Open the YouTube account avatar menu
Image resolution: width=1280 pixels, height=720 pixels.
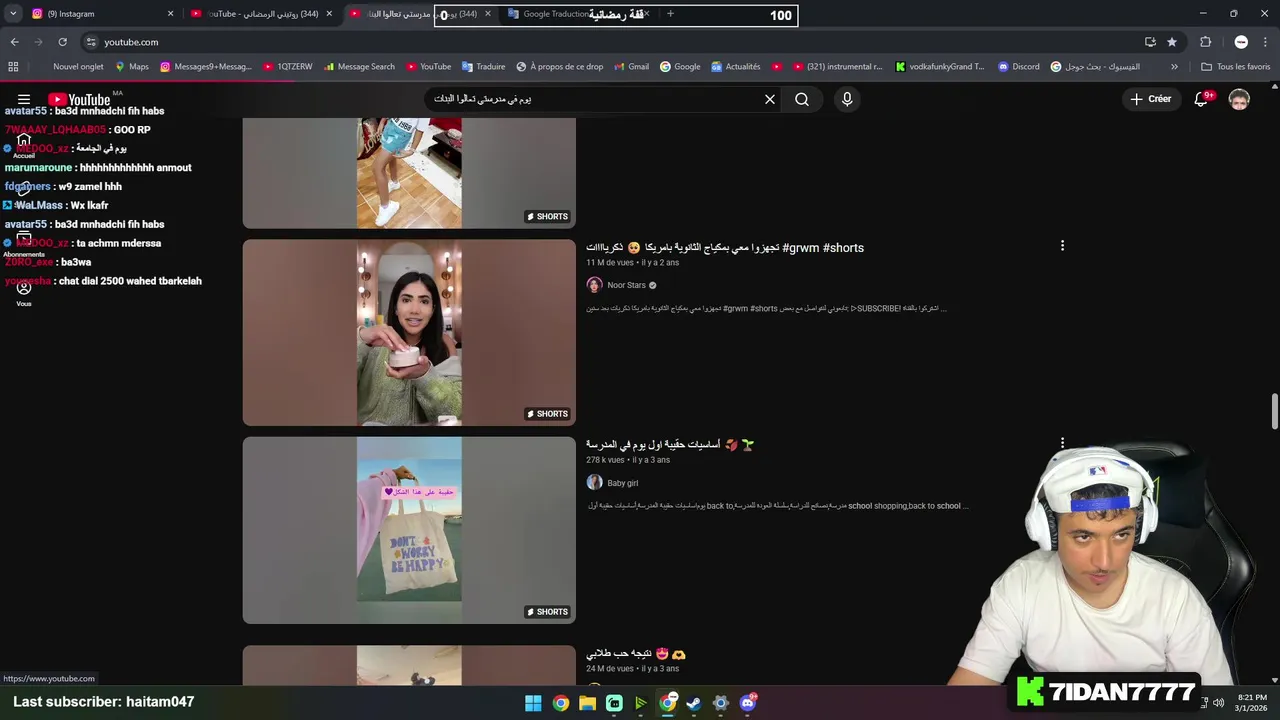click(x=1239, y=99)
